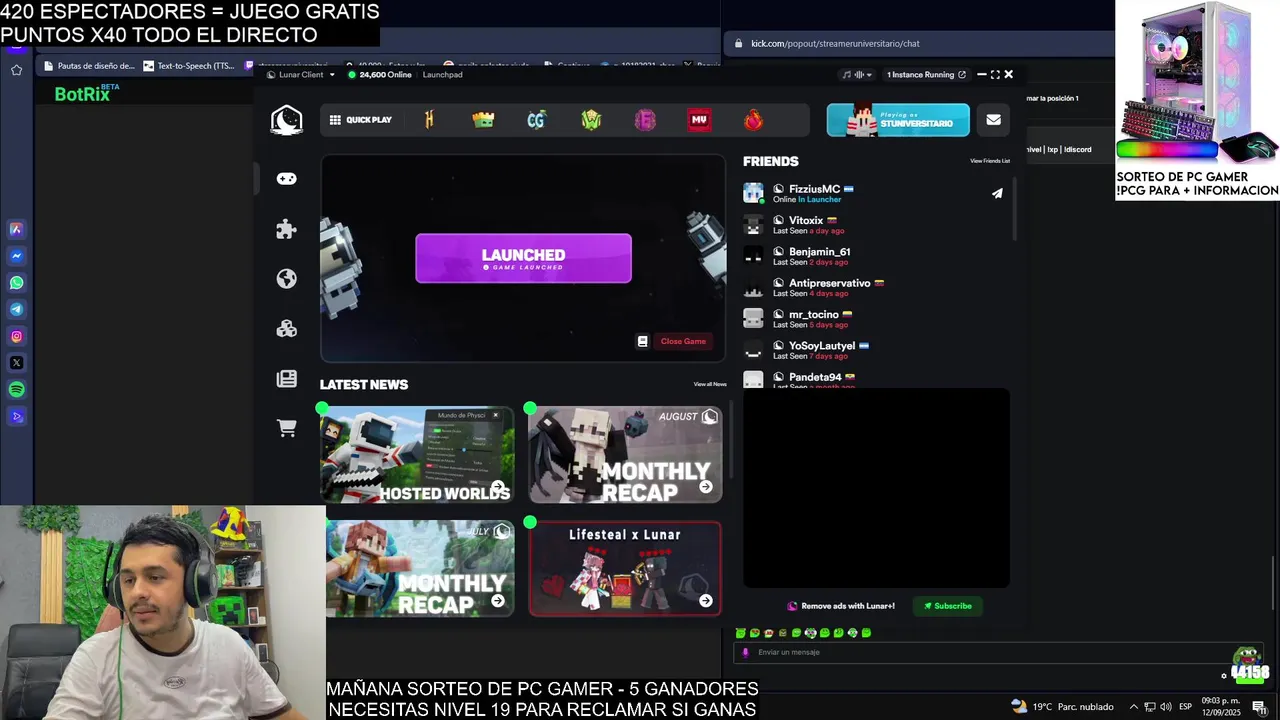
Task: Click the purple LAUNCHED button
Action: click(x=523, y=258)
